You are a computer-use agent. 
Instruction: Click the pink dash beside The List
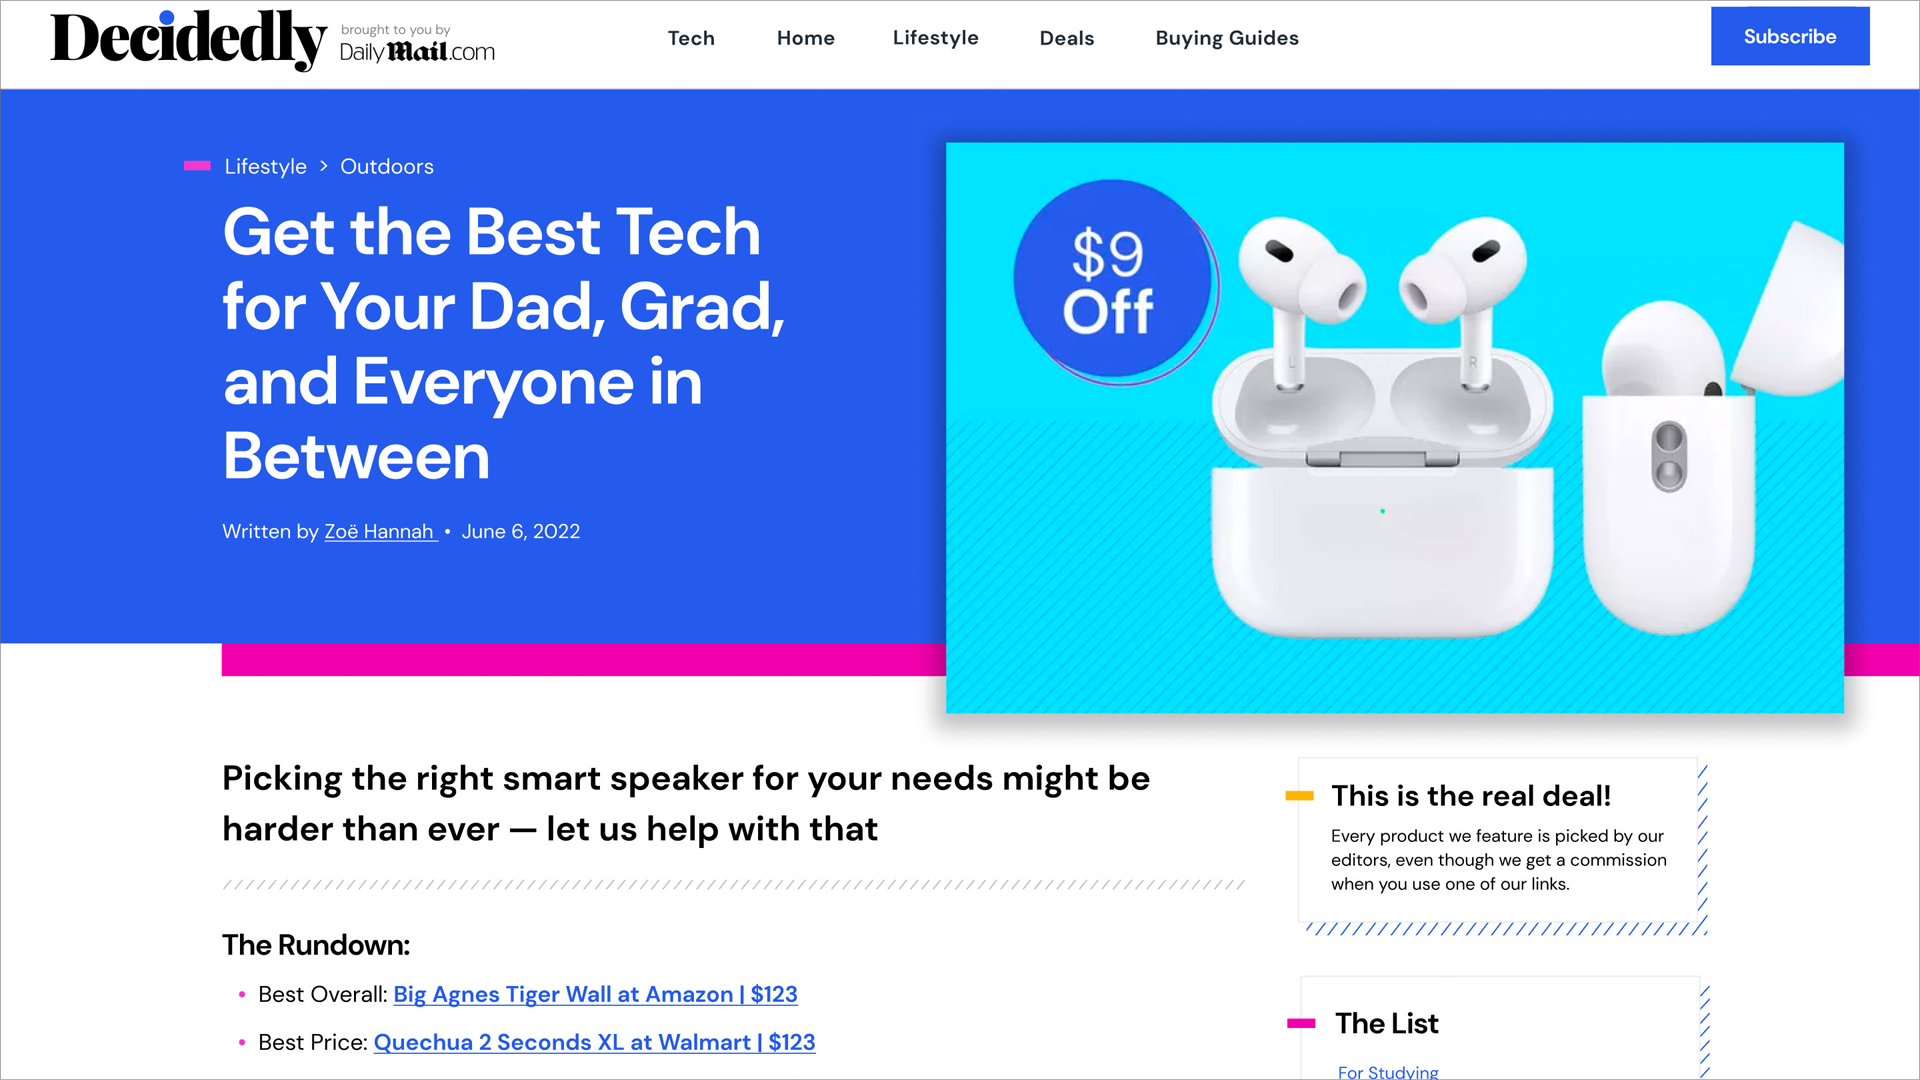point(1301,1023)
